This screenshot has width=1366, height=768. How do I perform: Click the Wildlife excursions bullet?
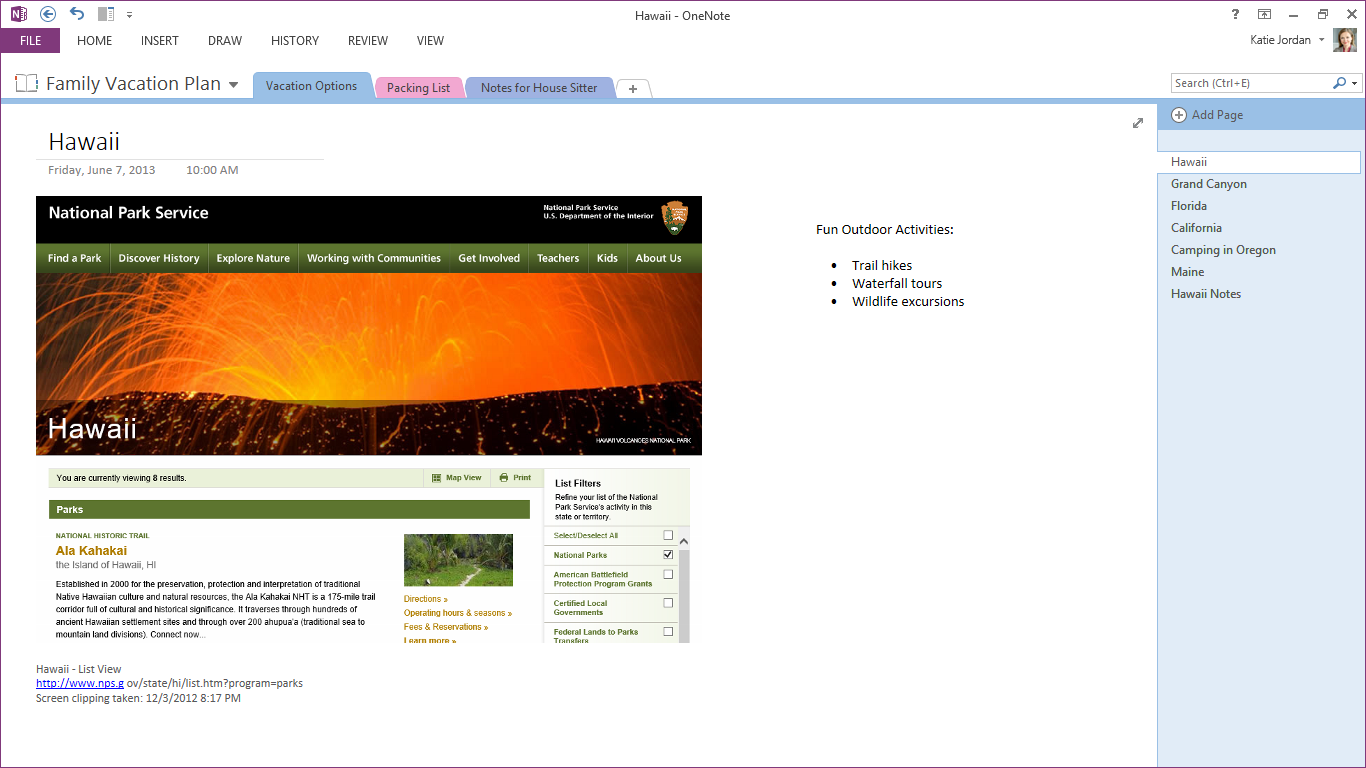pyautogui.click(x=908, y=302)
